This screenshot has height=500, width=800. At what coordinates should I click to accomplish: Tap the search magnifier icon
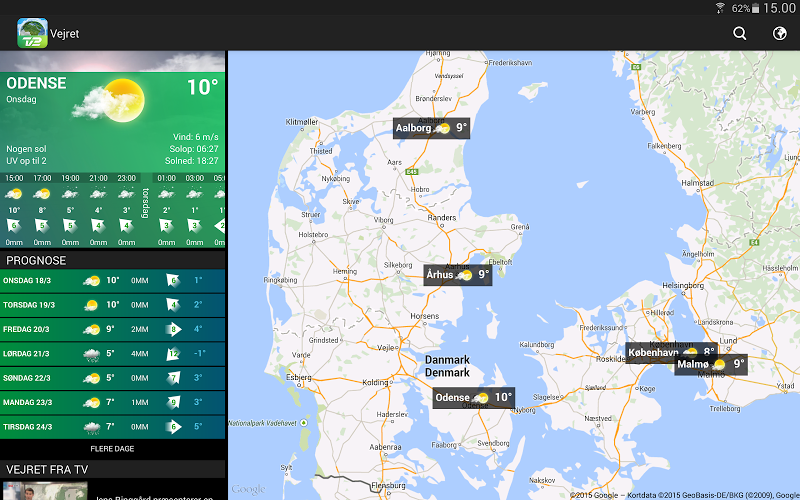739,33
